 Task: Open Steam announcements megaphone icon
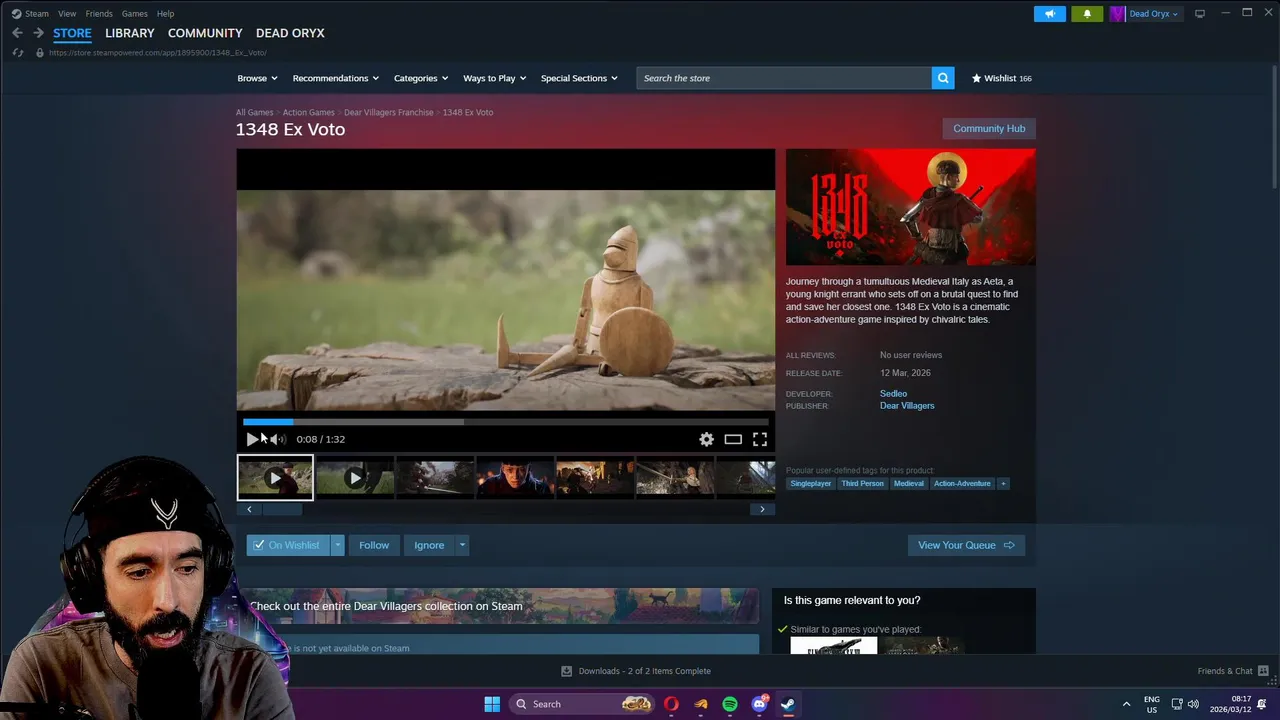(x=1050, y=14)
